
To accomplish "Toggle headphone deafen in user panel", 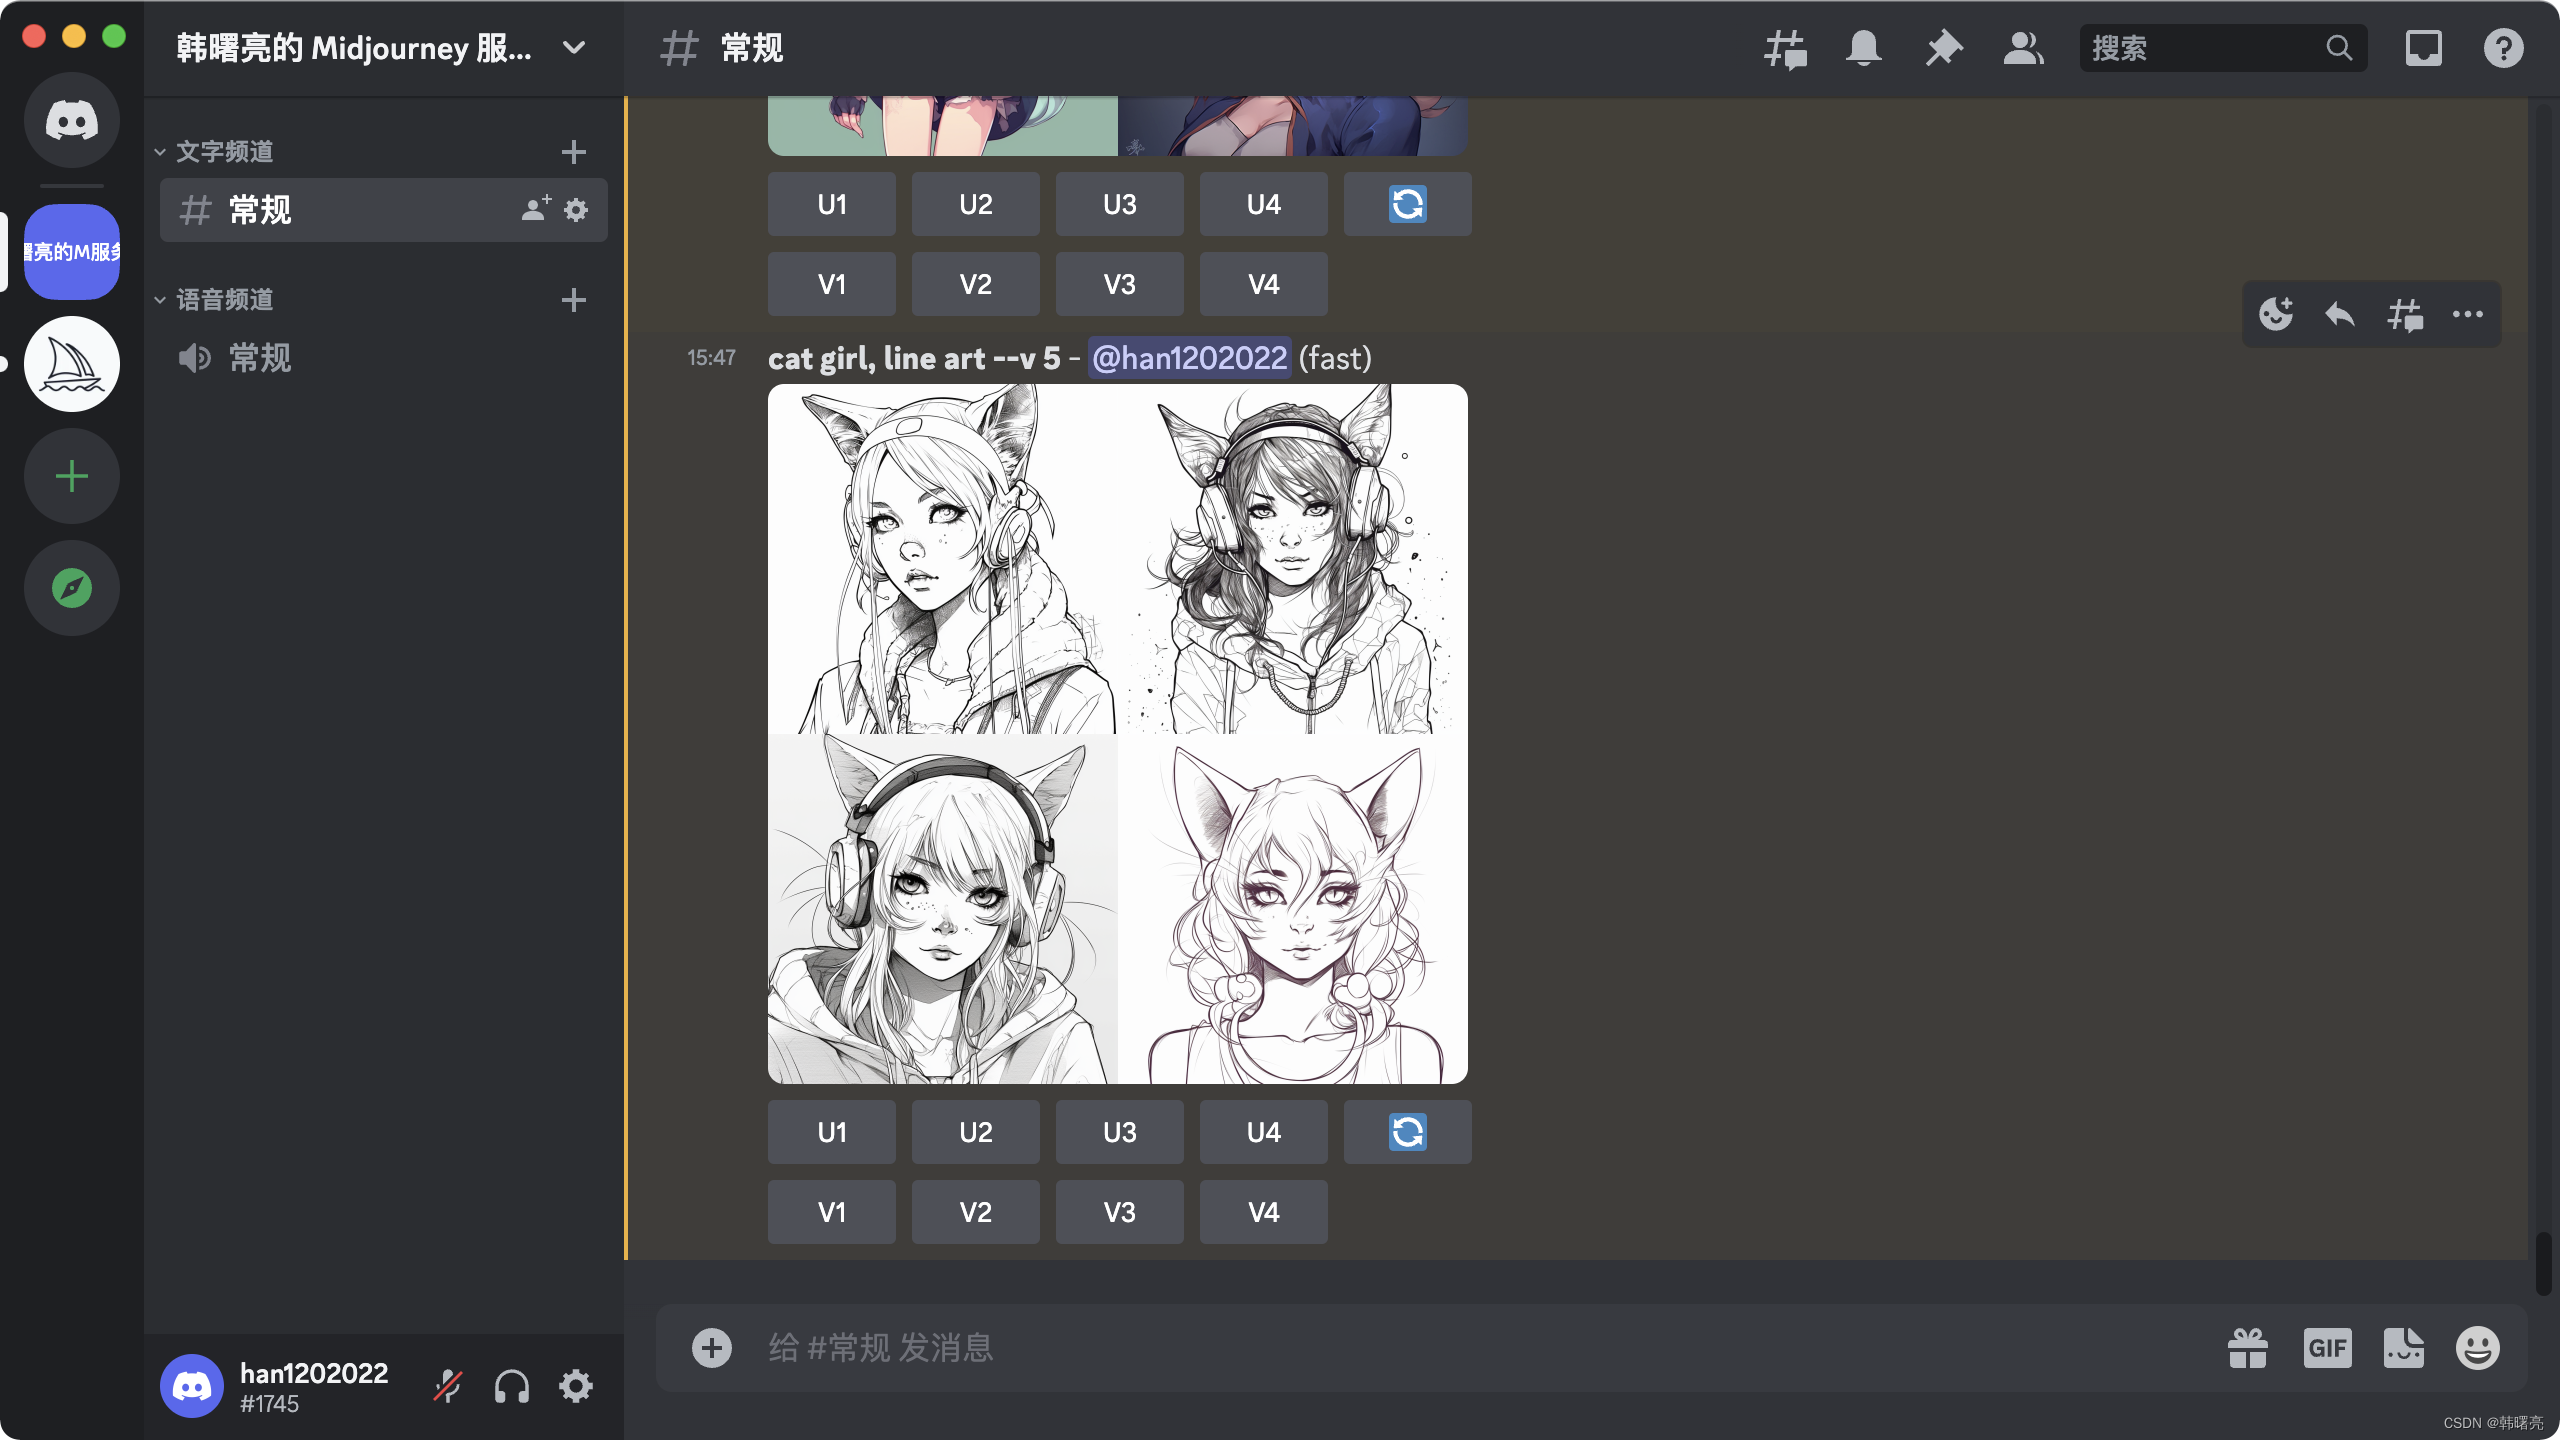I will [511, 1386].
